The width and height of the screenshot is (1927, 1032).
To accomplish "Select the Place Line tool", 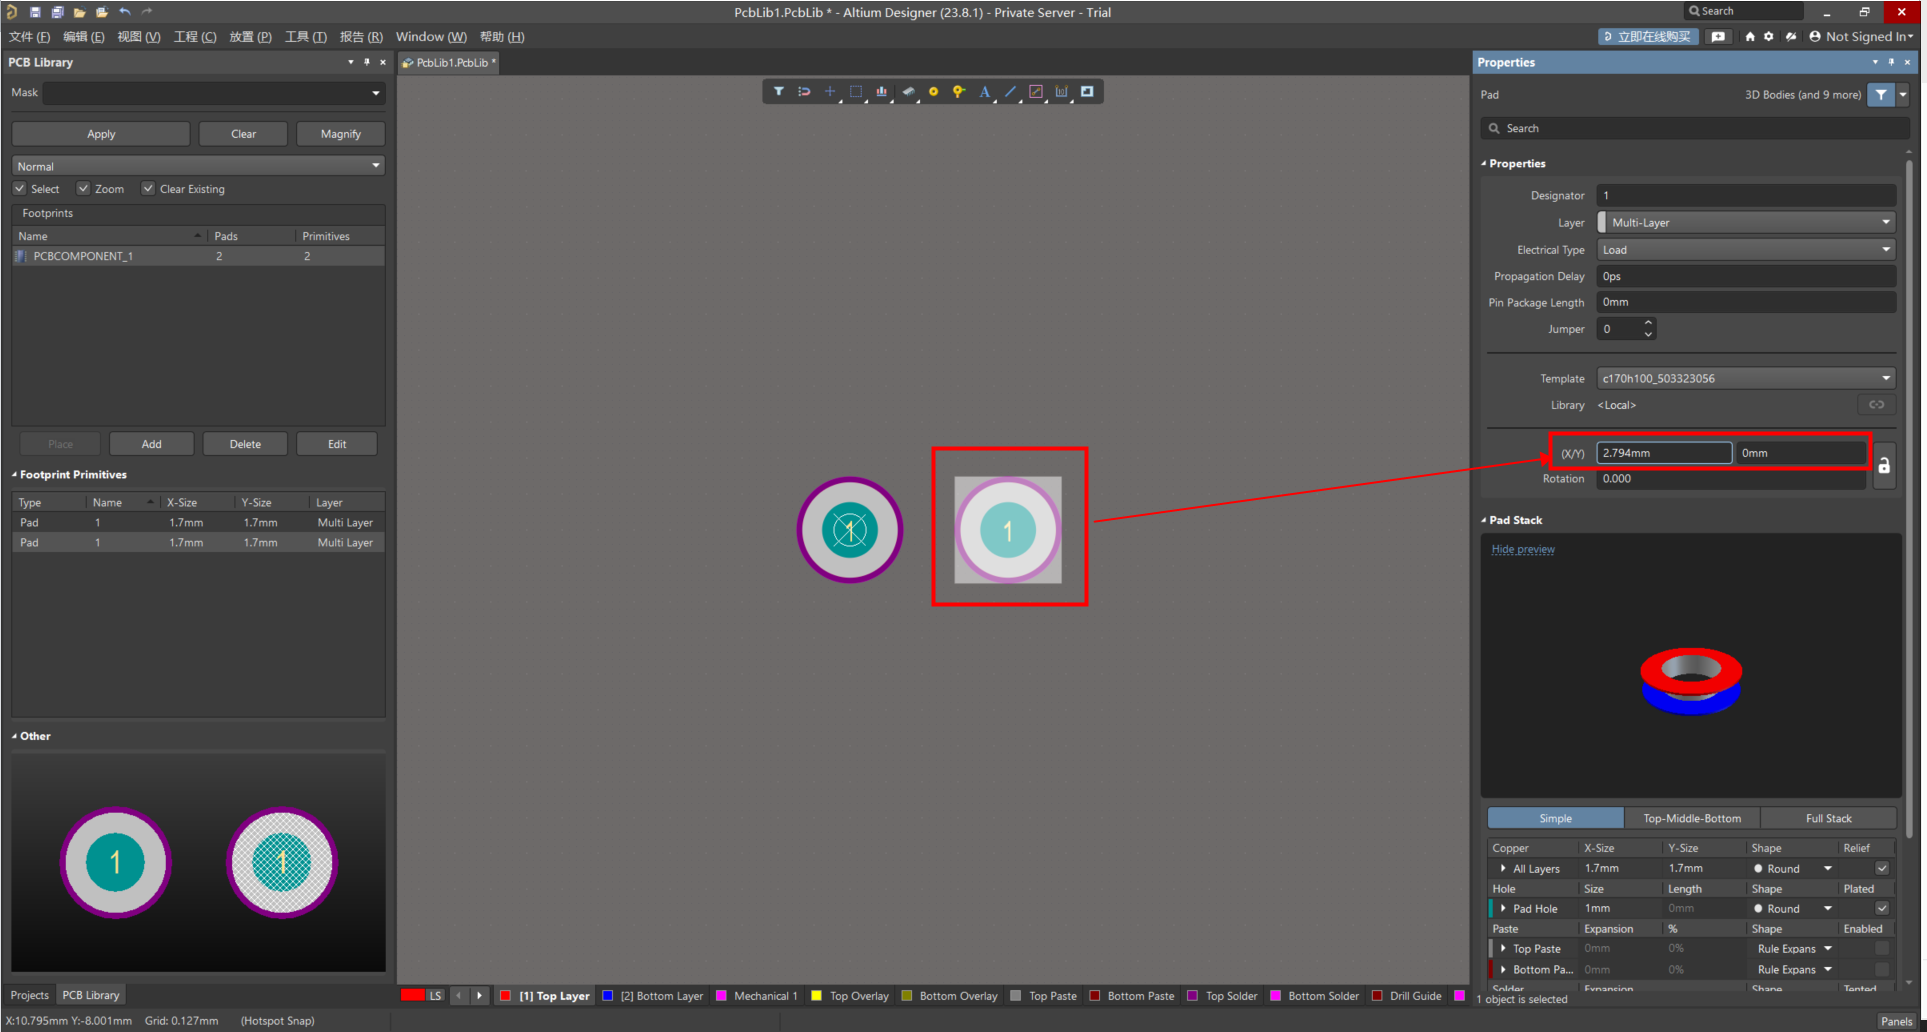I will 1010,91.
